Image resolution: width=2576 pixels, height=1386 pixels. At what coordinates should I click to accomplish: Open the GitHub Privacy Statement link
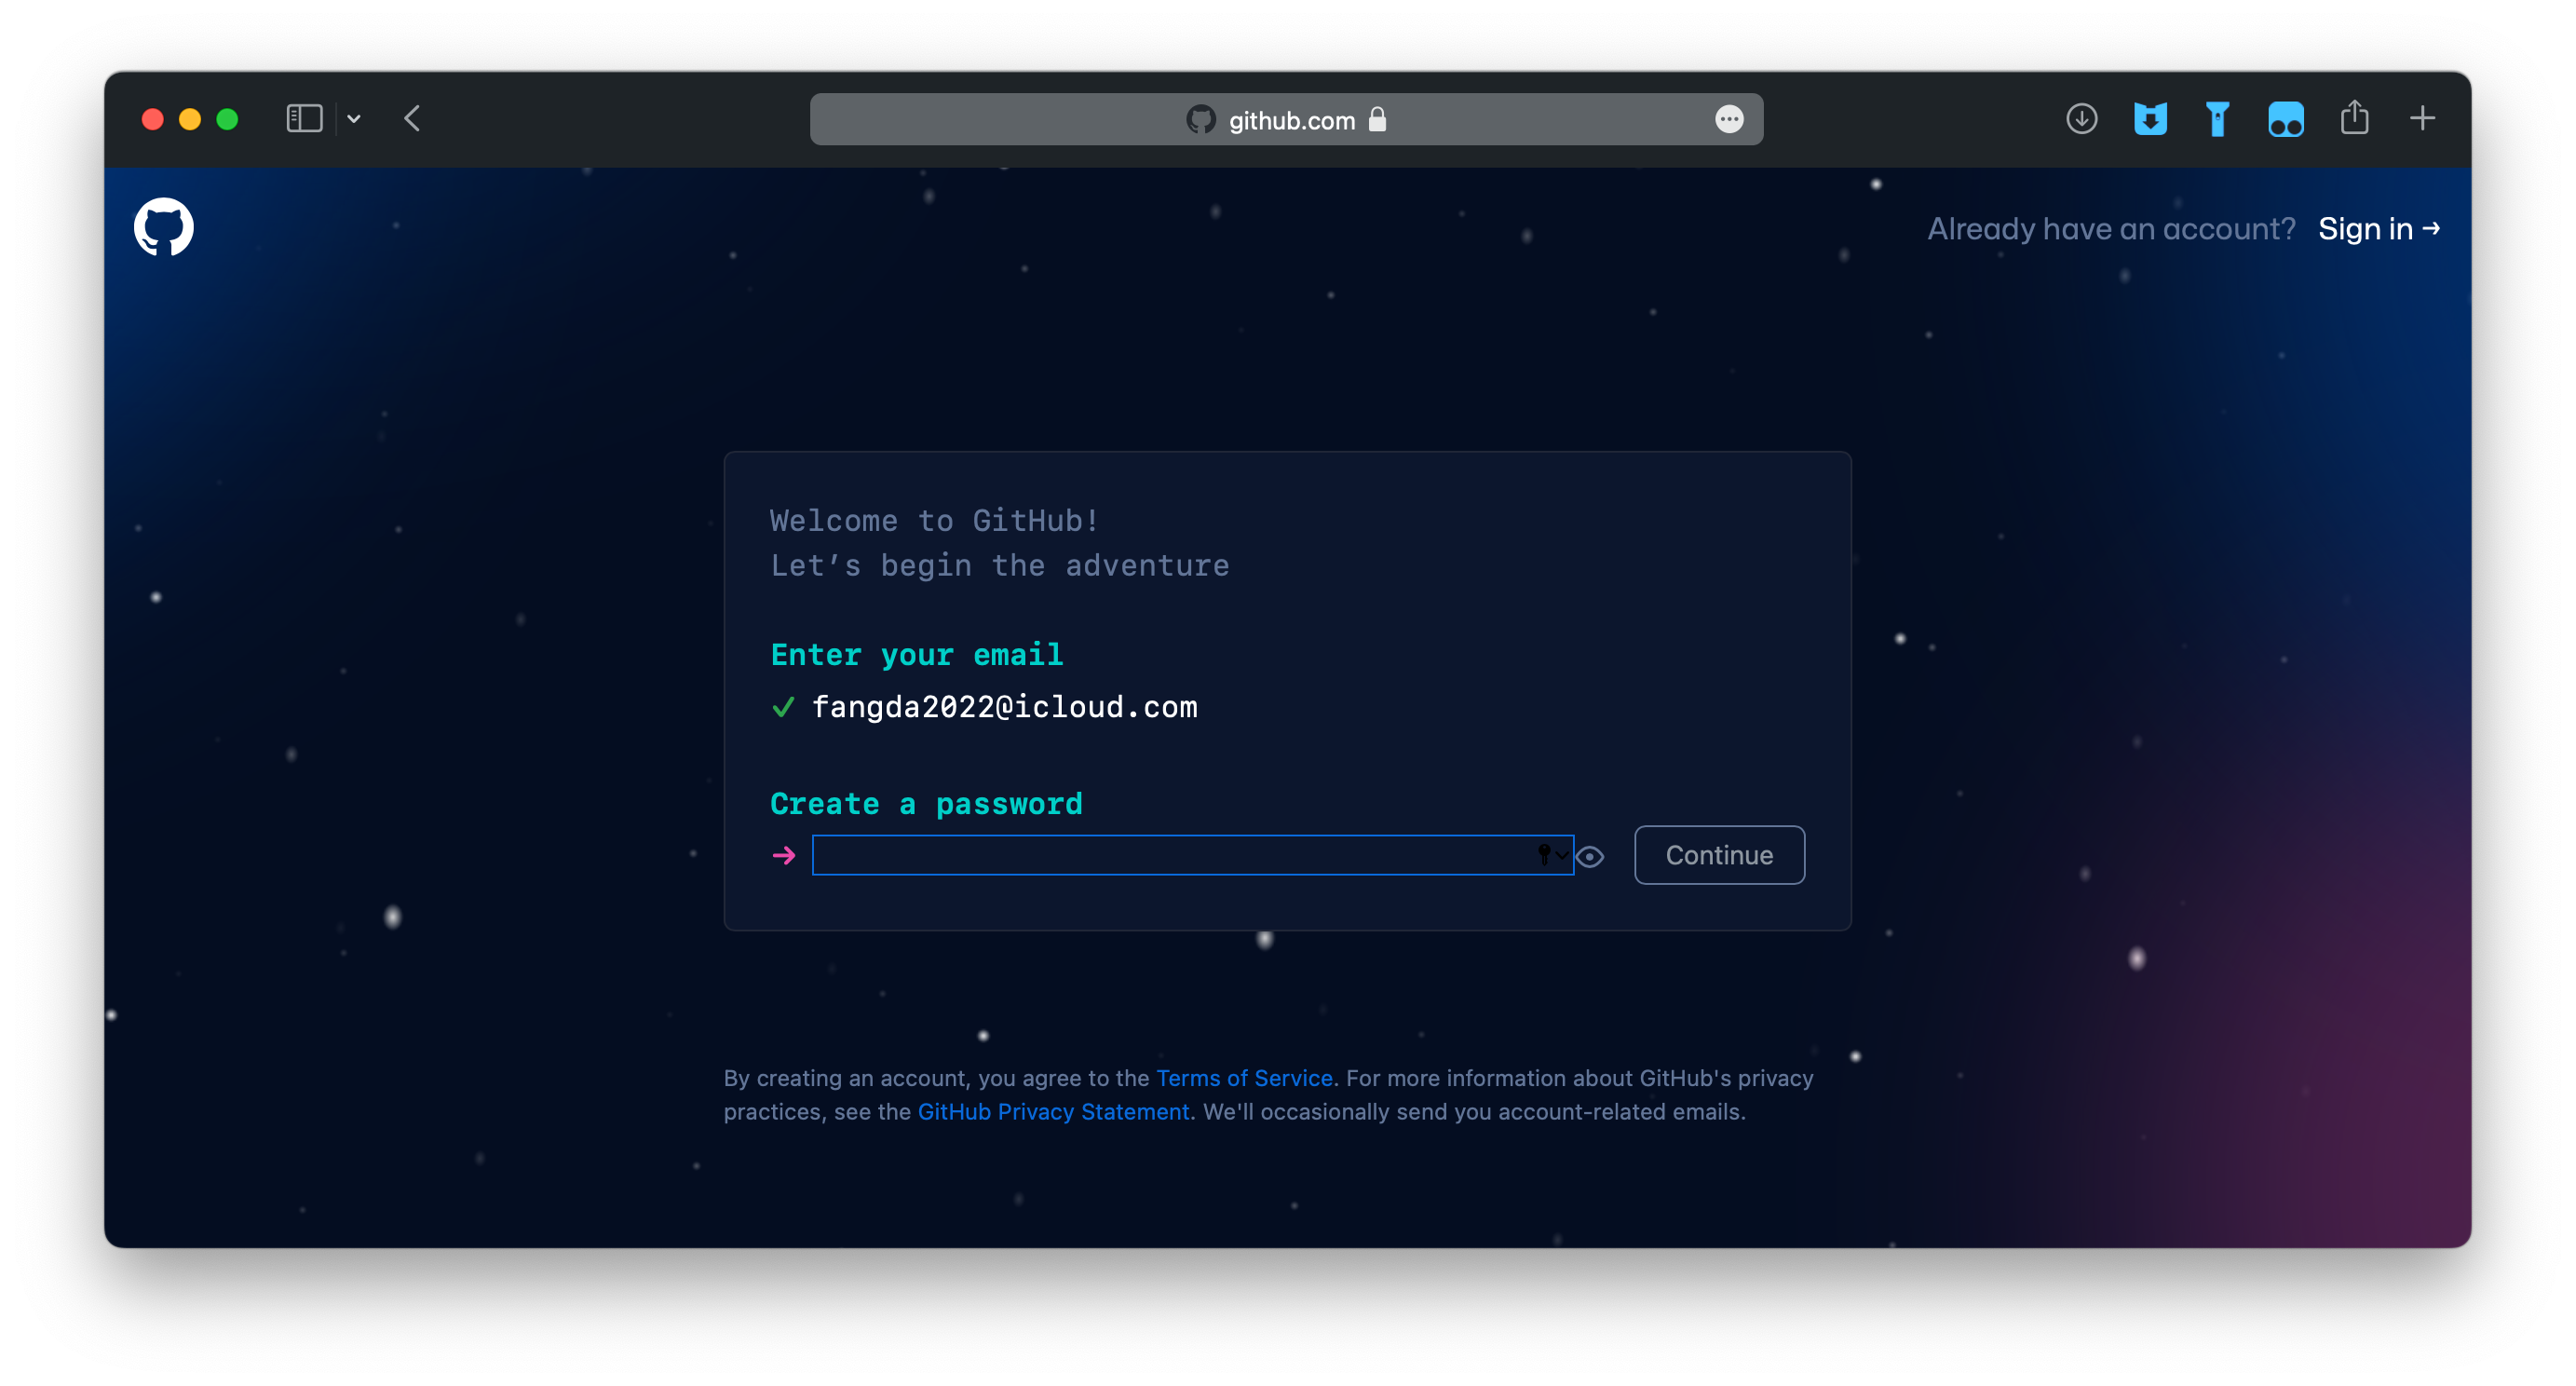(1053, 1112)
